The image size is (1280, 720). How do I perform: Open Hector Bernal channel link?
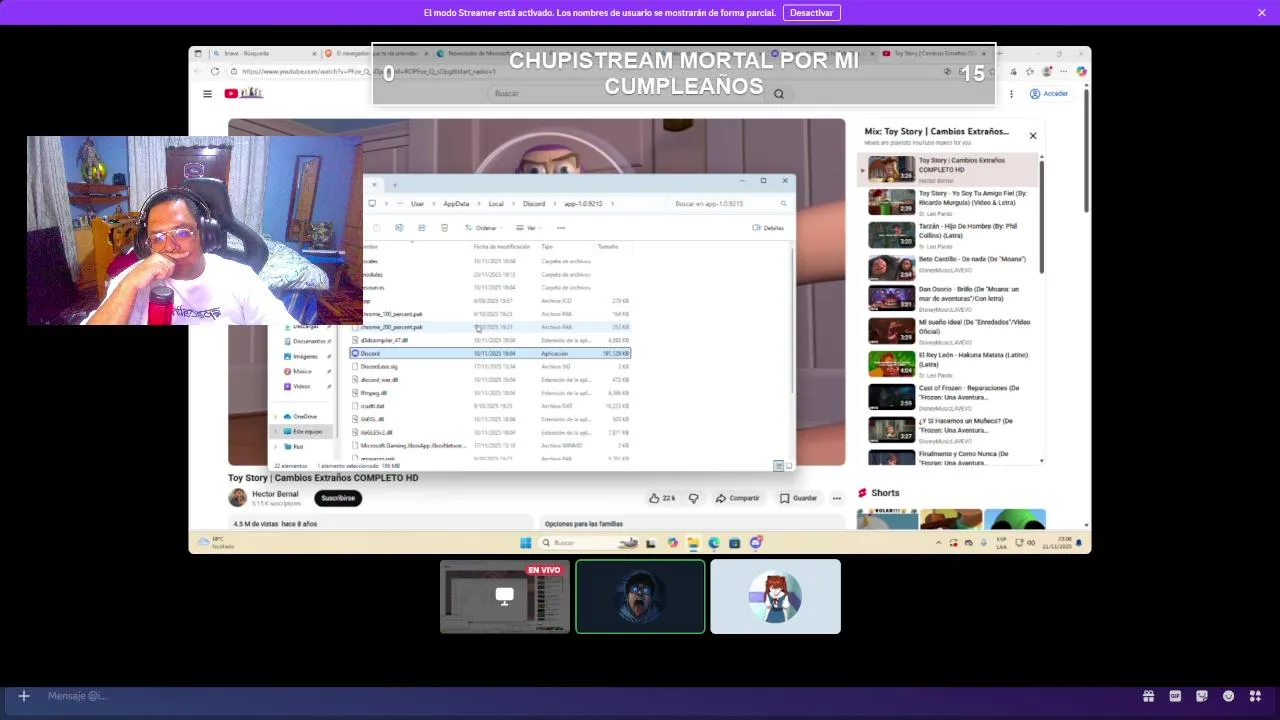[x=275, y=494]
